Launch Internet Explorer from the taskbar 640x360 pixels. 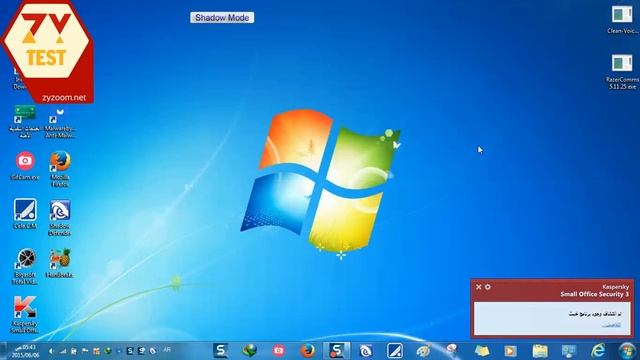coord(598,351)
